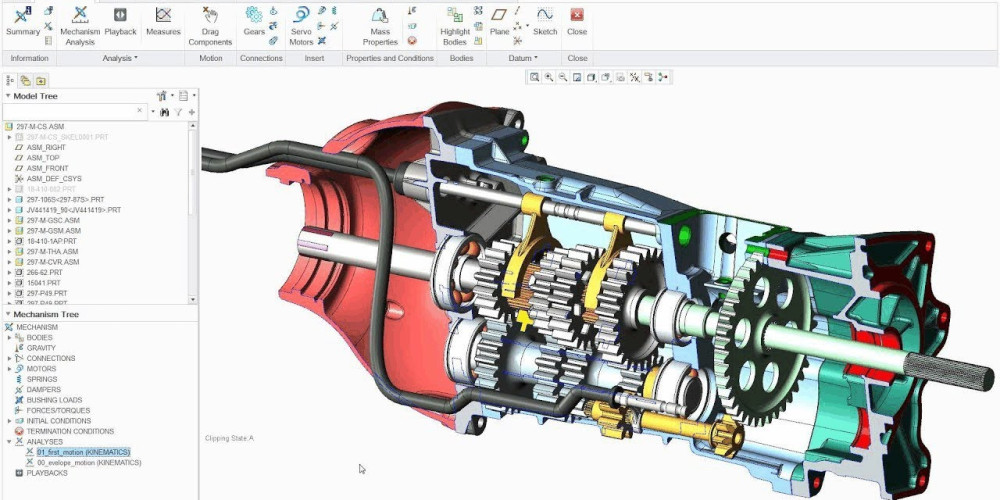
Task: Expand 297-M-CS_SKEL0001.PRT node
Action: [10, 137]
